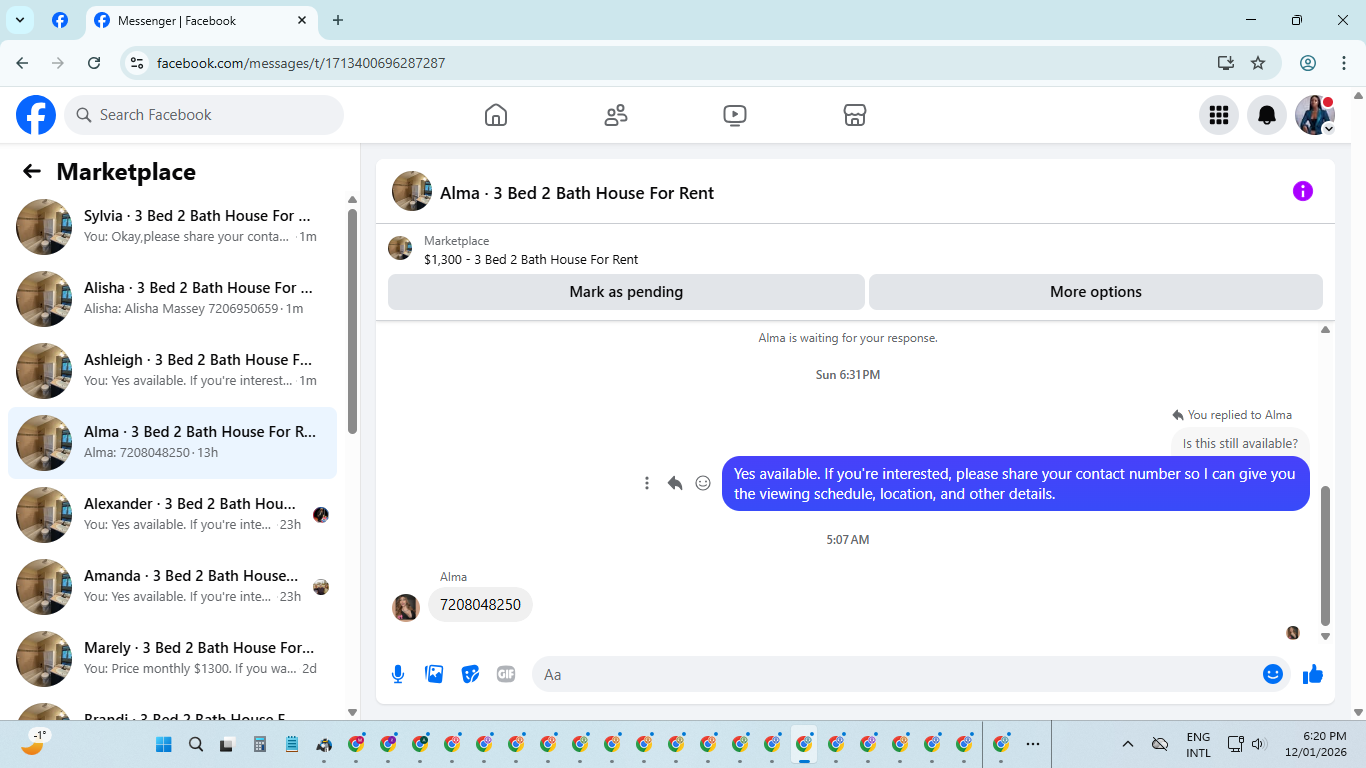The width and height of the screenshot is (1366, 768).
Task: Open the account profile picture menu
Action: pyautogui.click(x=1315, y=115)
